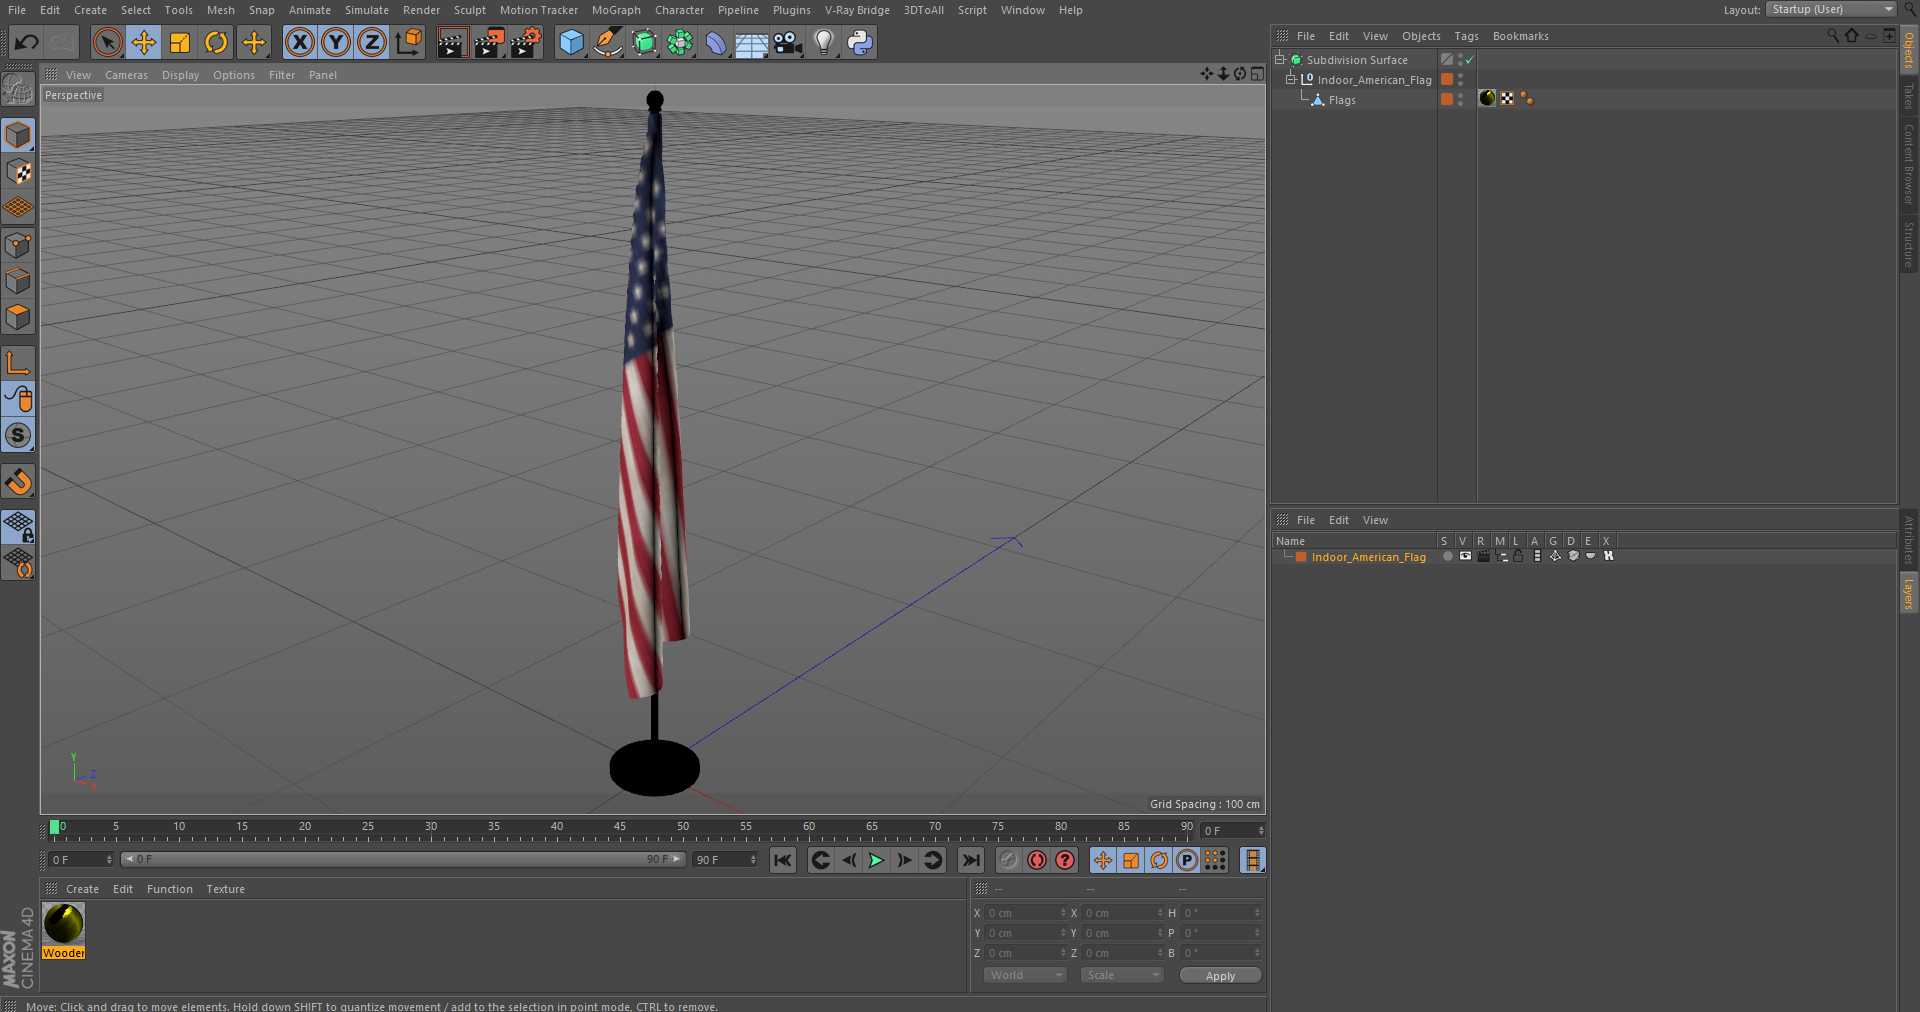The width and height of the screenshot is (1920, 1012).
Task: Select Indoor_American_Flag layer name
Action: [1368, 557]
